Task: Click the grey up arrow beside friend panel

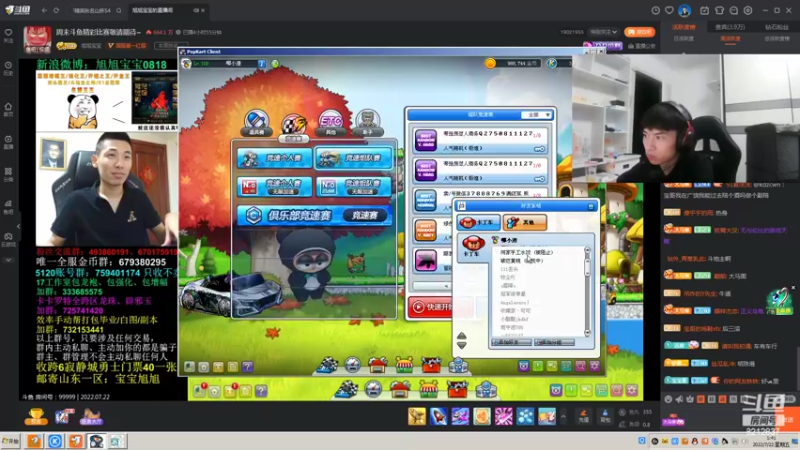Action: tap(462, 336)
